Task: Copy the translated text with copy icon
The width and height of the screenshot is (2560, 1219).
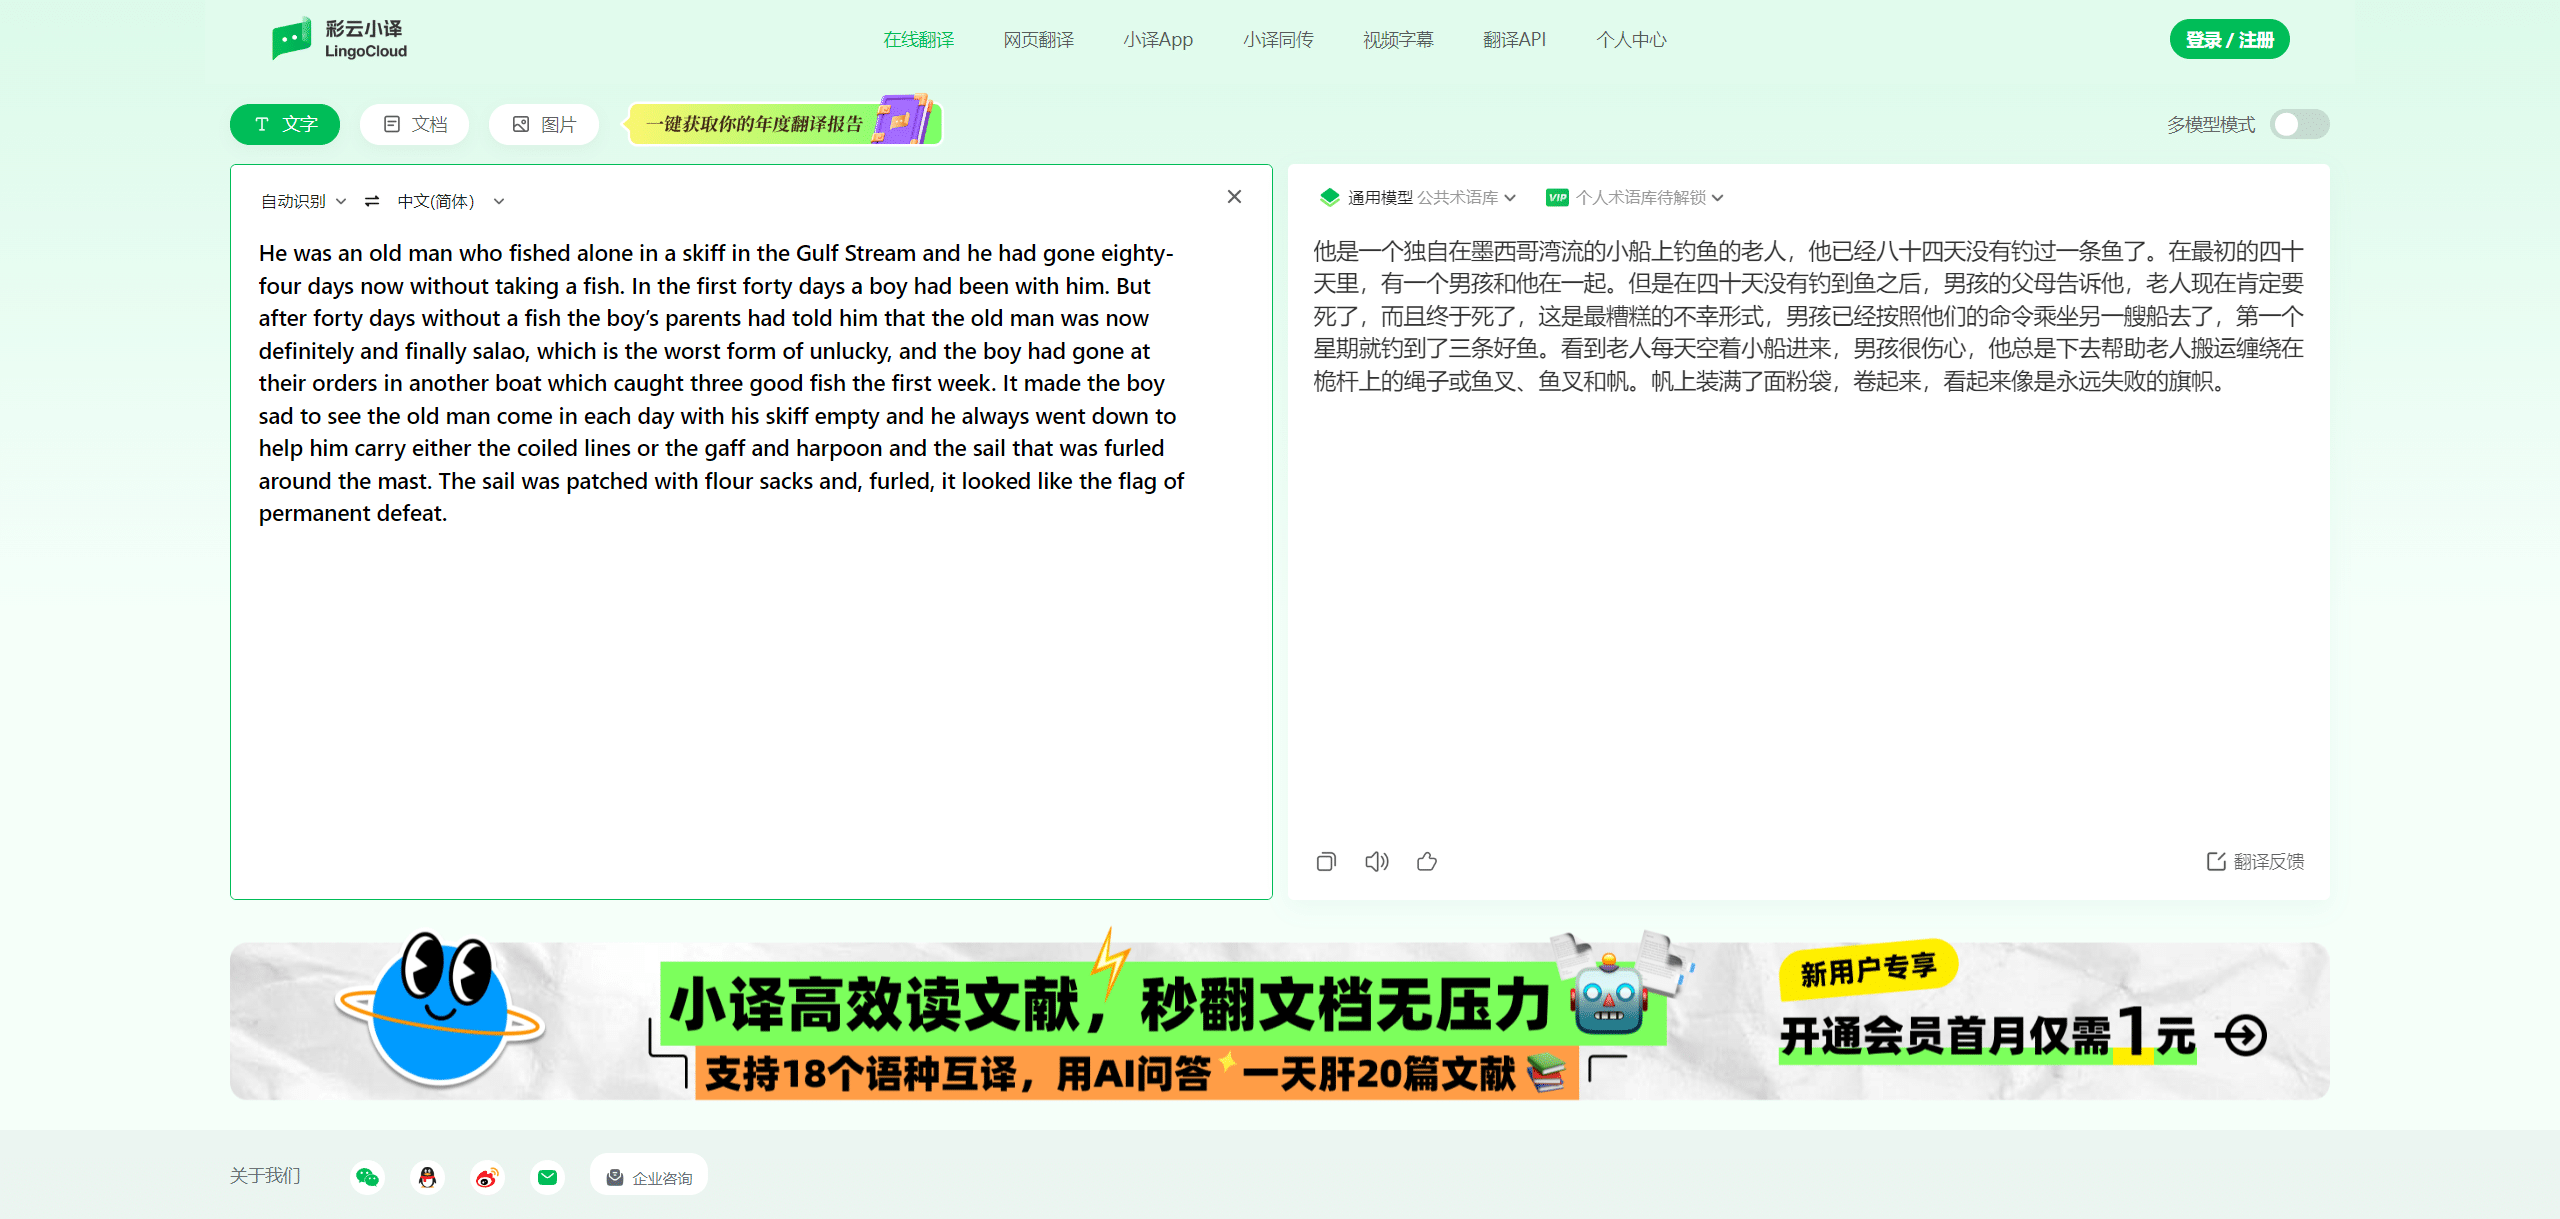Action: coord(1326,861)
